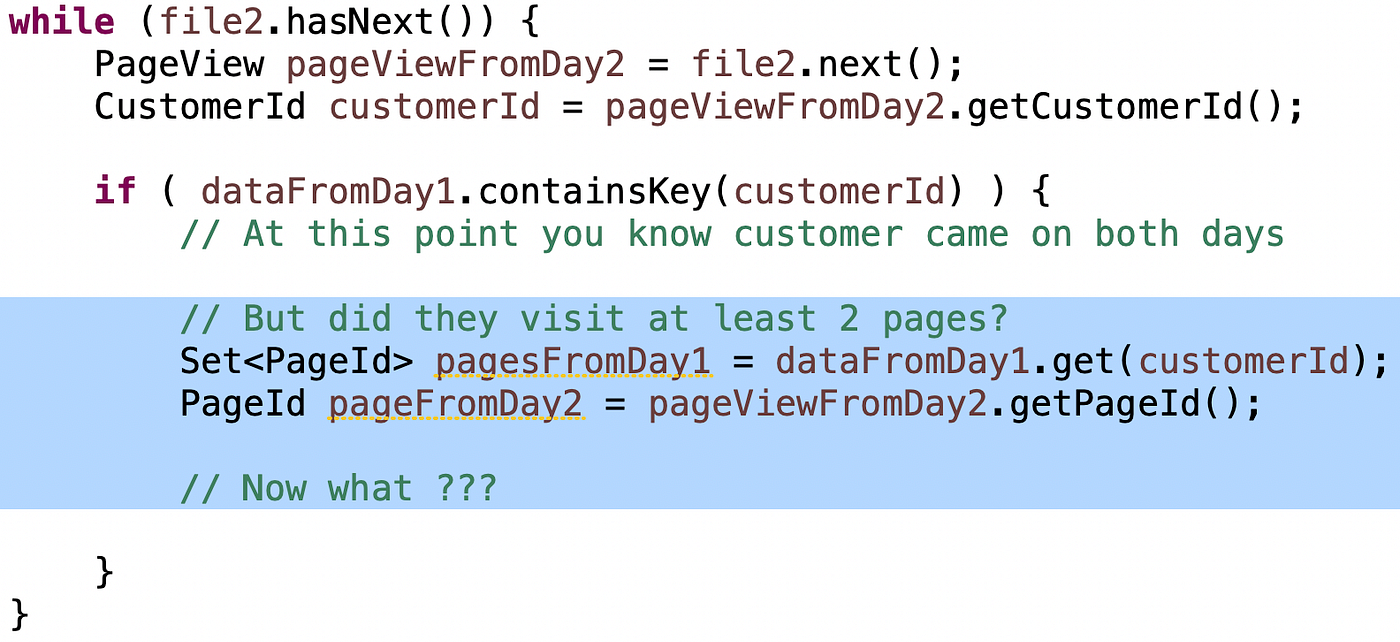Image resolution: width=1400 pixels, height=642 pixels.
Task: Click the 'pageViewFromDay2' variable declaration
Action: click(x=456, y=64)
